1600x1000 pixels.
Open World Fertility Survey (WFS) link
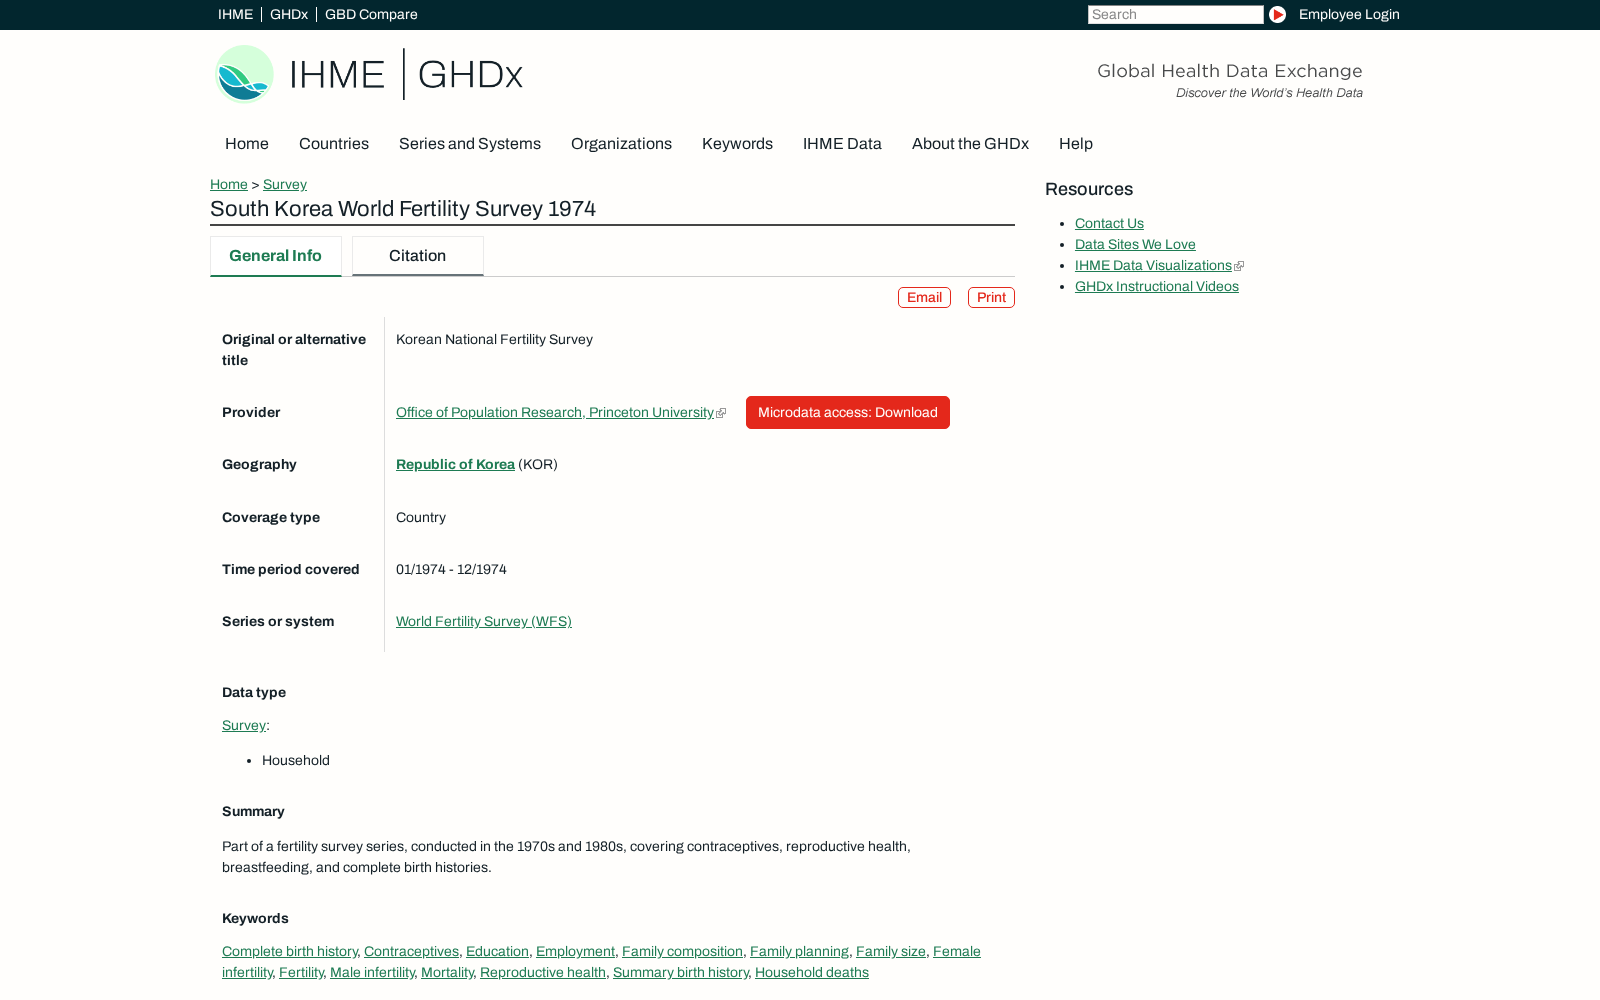[484, 622]
